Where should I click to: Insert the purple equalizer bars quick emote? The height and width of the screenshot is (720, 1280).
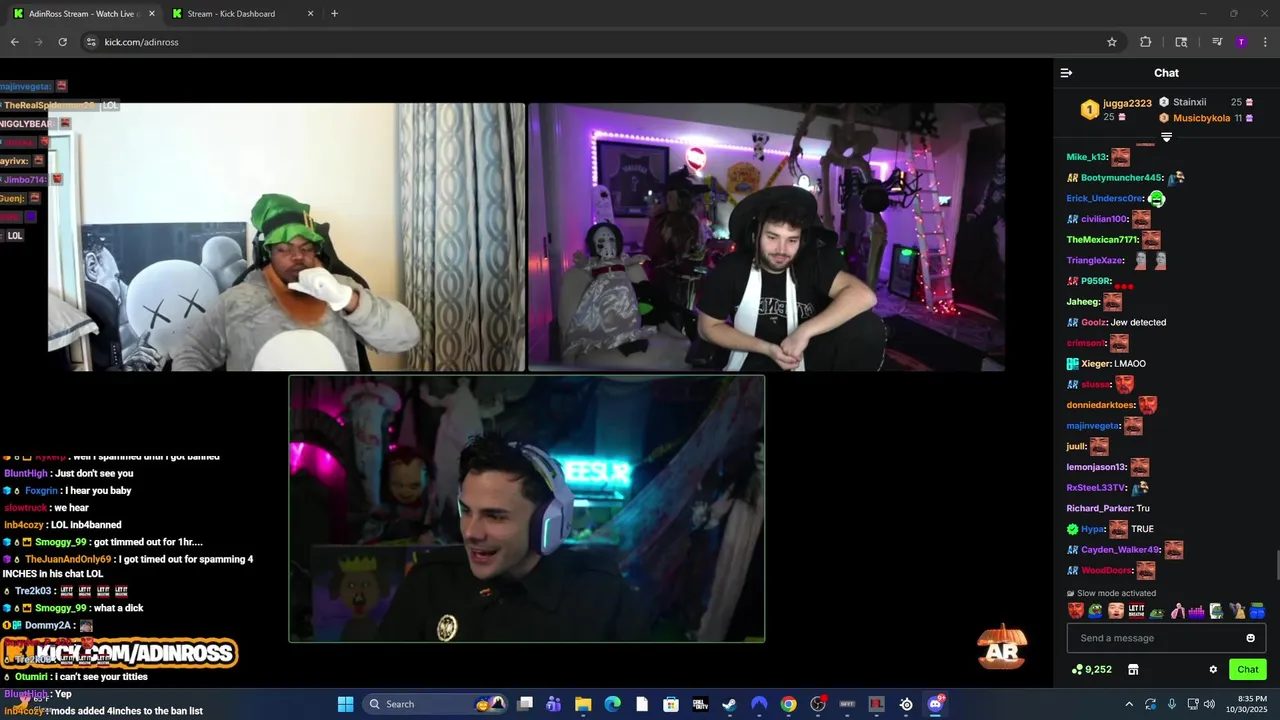(x=1197, y=611)
